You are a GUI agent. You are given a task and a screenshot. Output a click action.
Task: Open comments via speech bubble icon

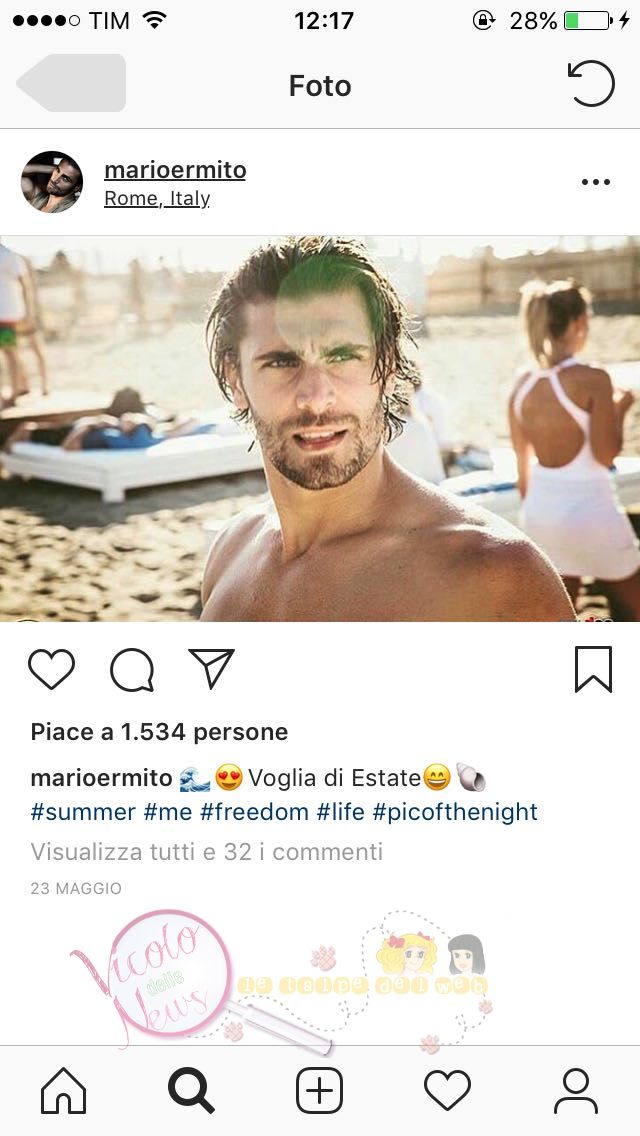132,669
